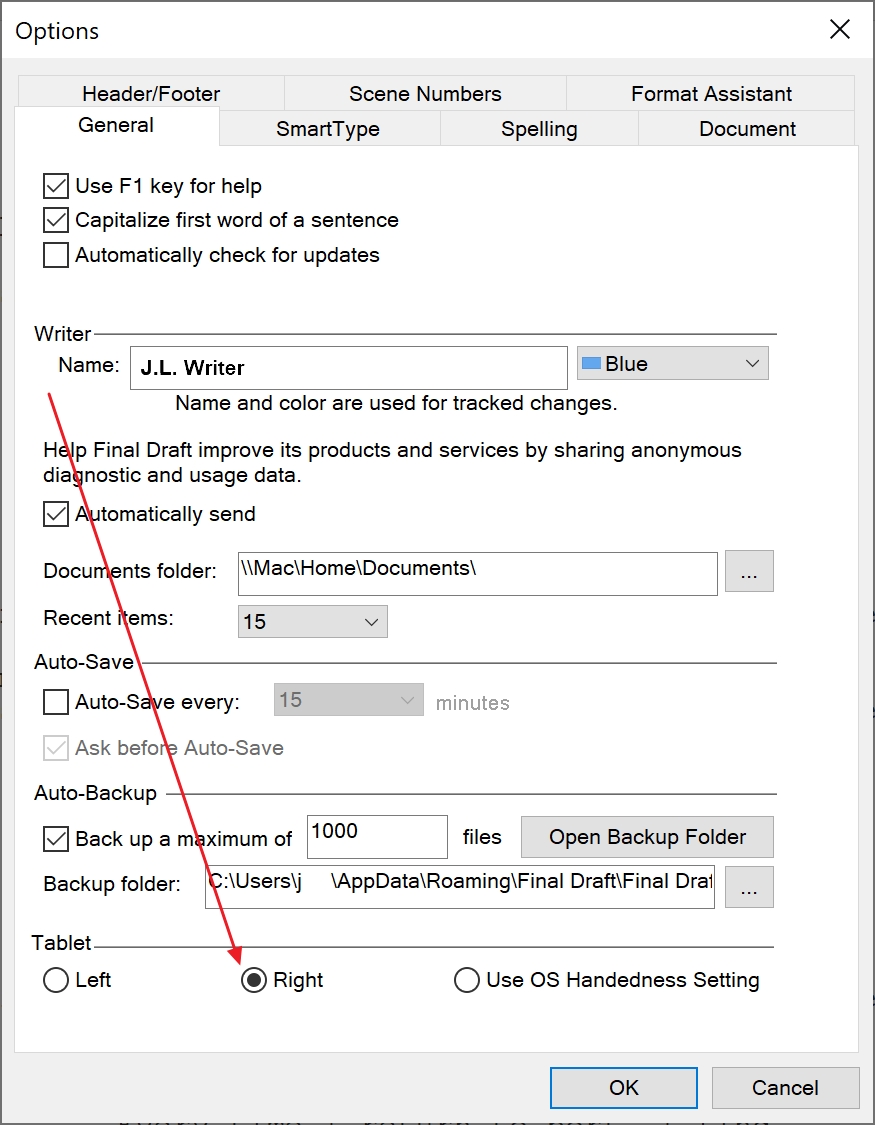
Task: Browse for the Backup folder
Action: tap(749, 887)
